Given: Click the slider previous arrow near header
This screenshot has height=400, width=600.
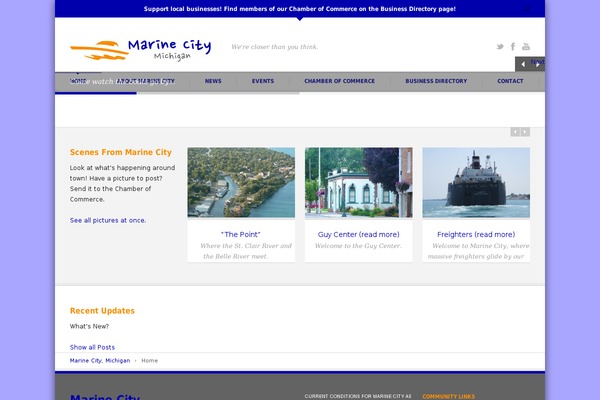Looking at the screenshot, I should pyautogui.click(x=523, y=64).
